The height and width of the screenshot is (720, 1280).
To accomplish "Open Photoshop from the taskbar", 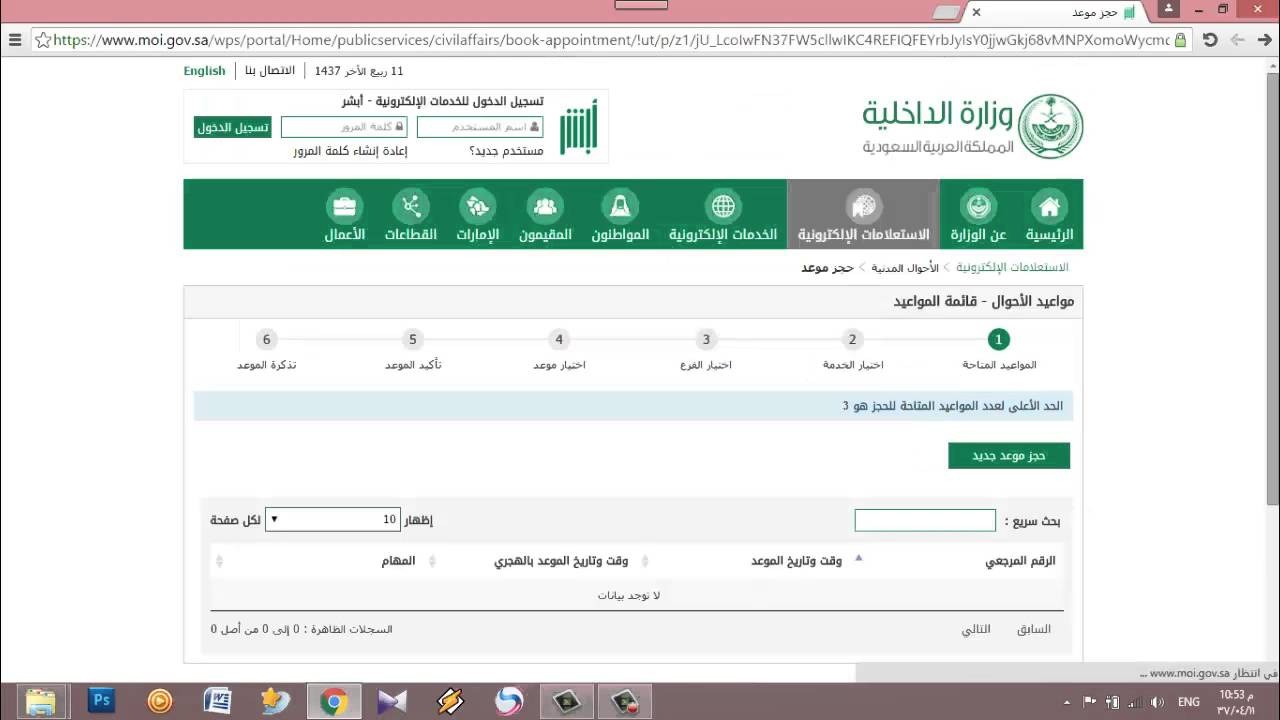I will (x=101, y=700).
